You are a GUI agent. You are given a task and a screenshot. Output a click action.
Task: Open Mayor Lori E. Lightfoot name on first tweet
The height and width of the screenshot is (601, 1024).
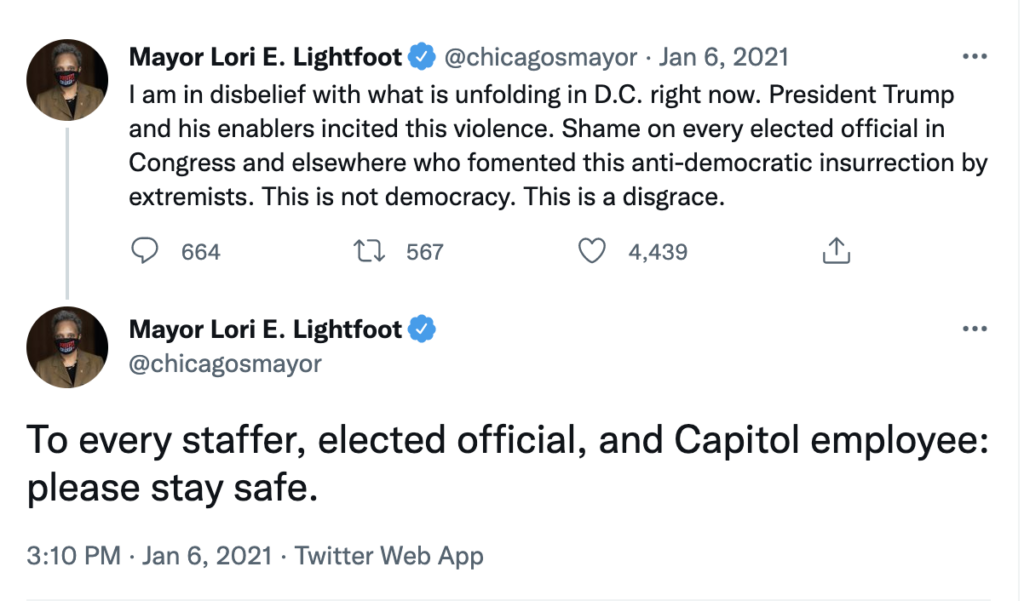(x=266, y=58)
